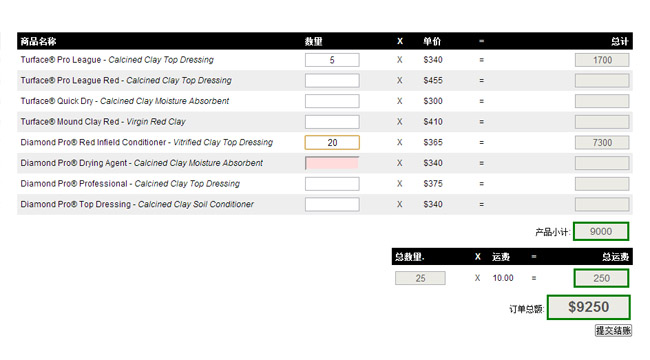
Task: Click the 数量 column header
Action: coord(313,41)
